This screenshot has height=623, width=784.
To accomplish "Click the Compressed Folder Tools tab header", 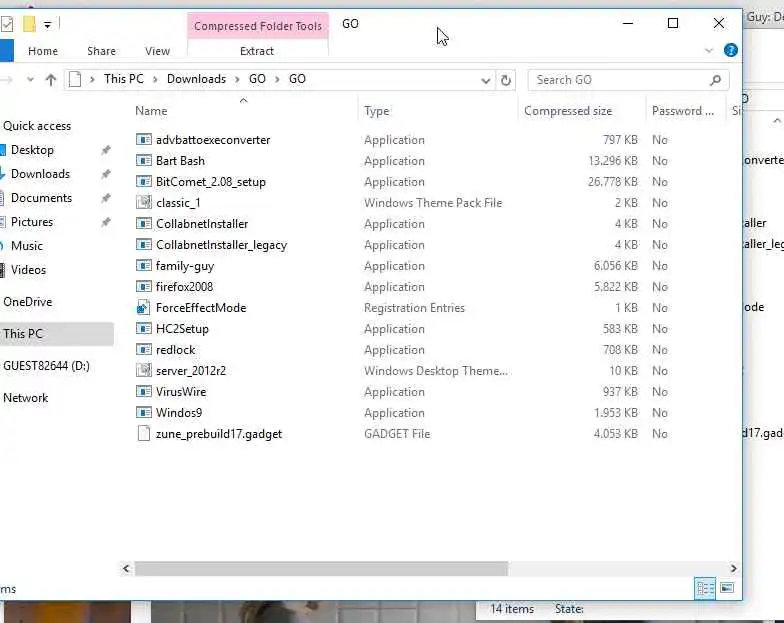I will (258, 26).
